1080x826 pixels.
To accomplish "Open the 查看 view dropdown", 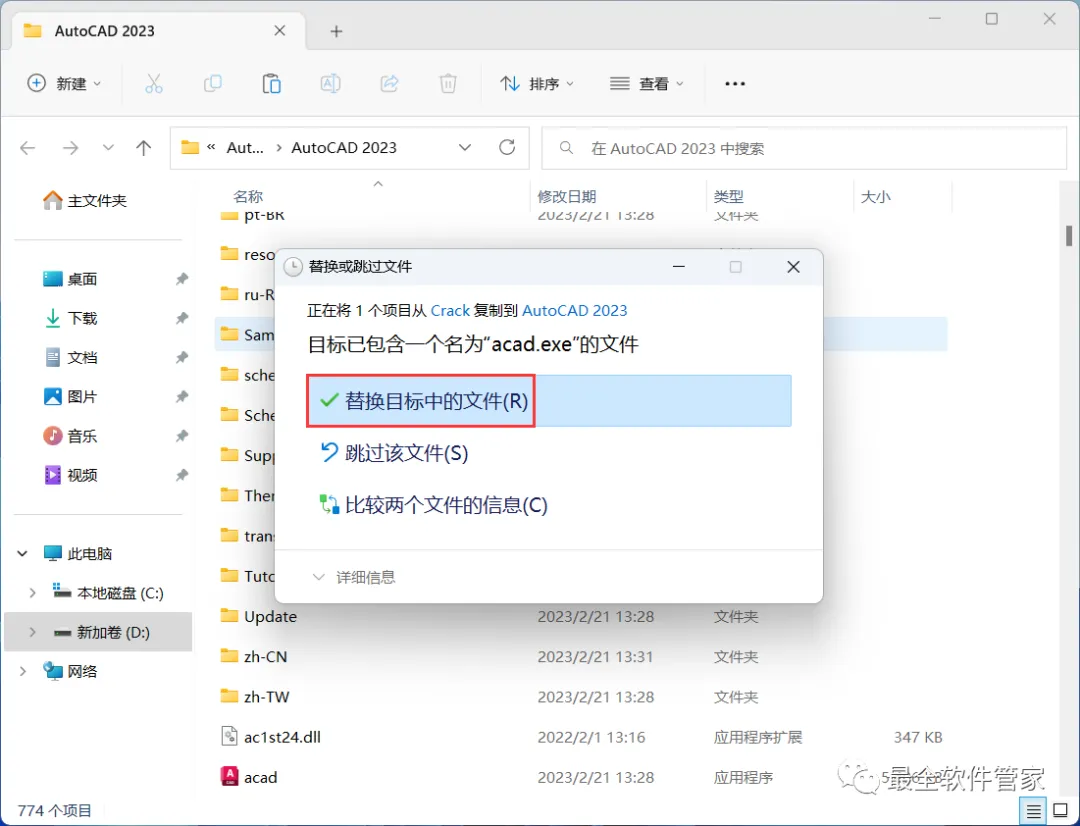I will click(647, 84).
